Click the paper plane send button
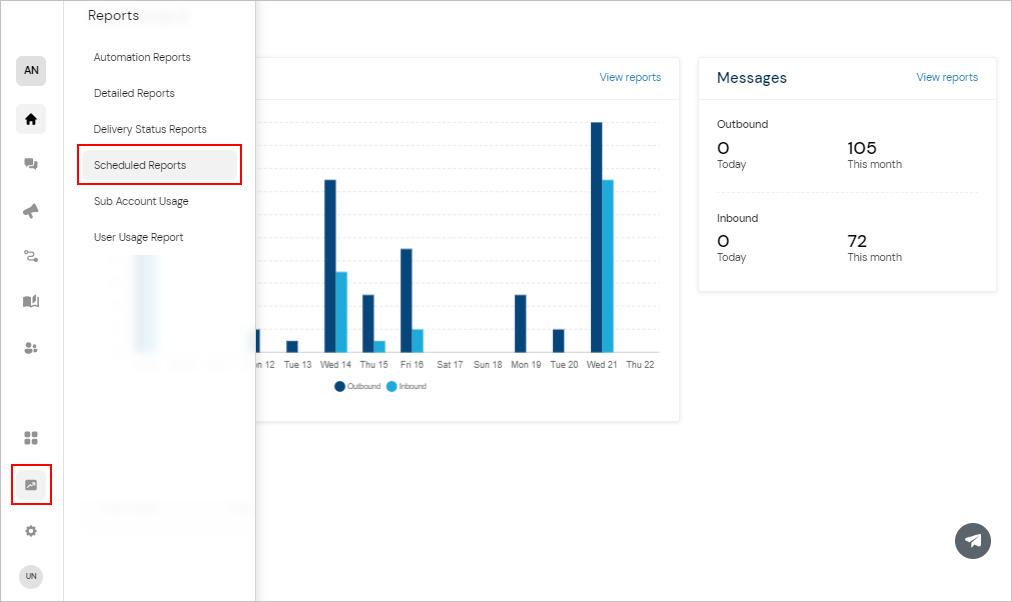Screen dimensions: 1012x602 (x=973, y=541)
